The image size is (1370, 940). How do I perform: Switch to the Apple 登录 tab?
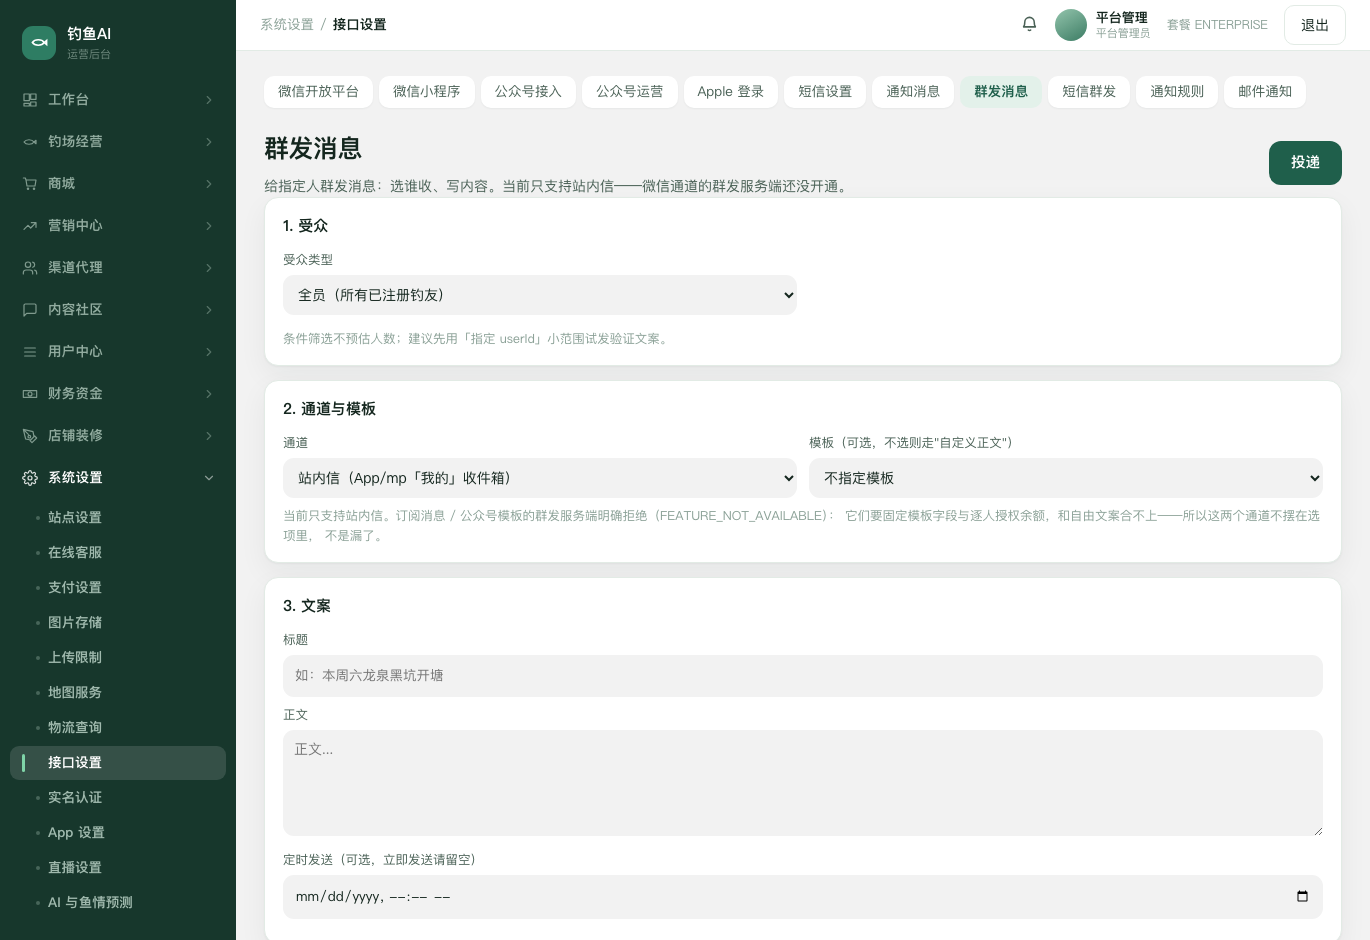pyautogui.click(x=731, y=92)
